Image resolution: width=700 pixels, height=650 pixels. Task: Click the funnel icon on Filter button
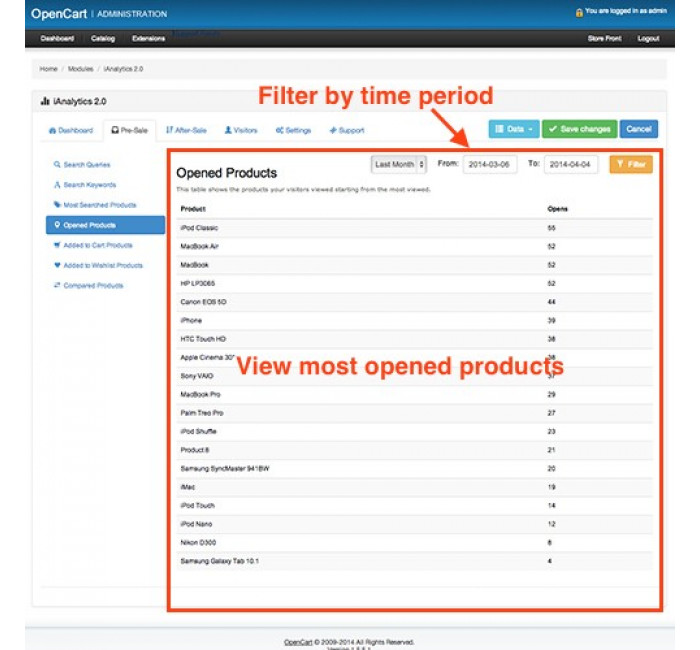pos(620,164)
